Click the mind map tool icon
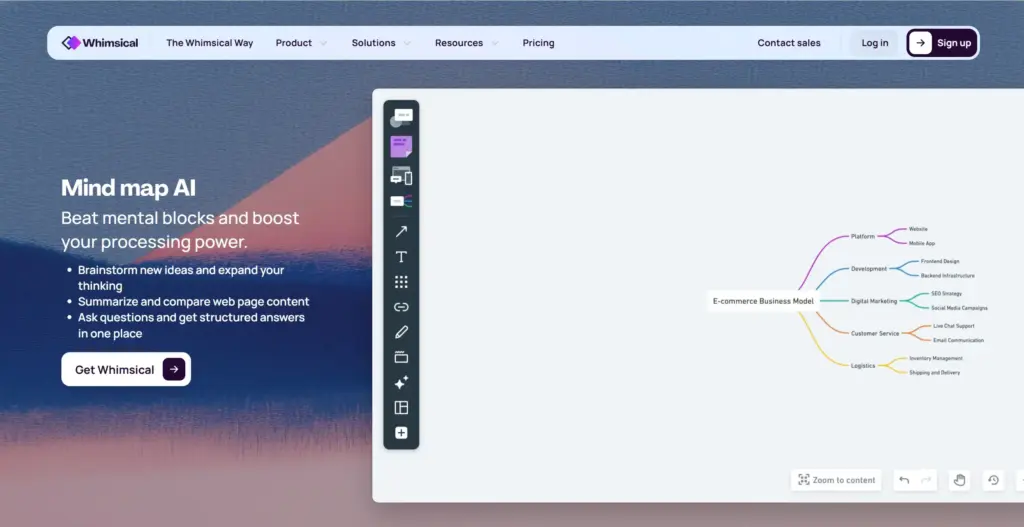This screenshot has width=1024, height=527. click(x=401, y=201)
